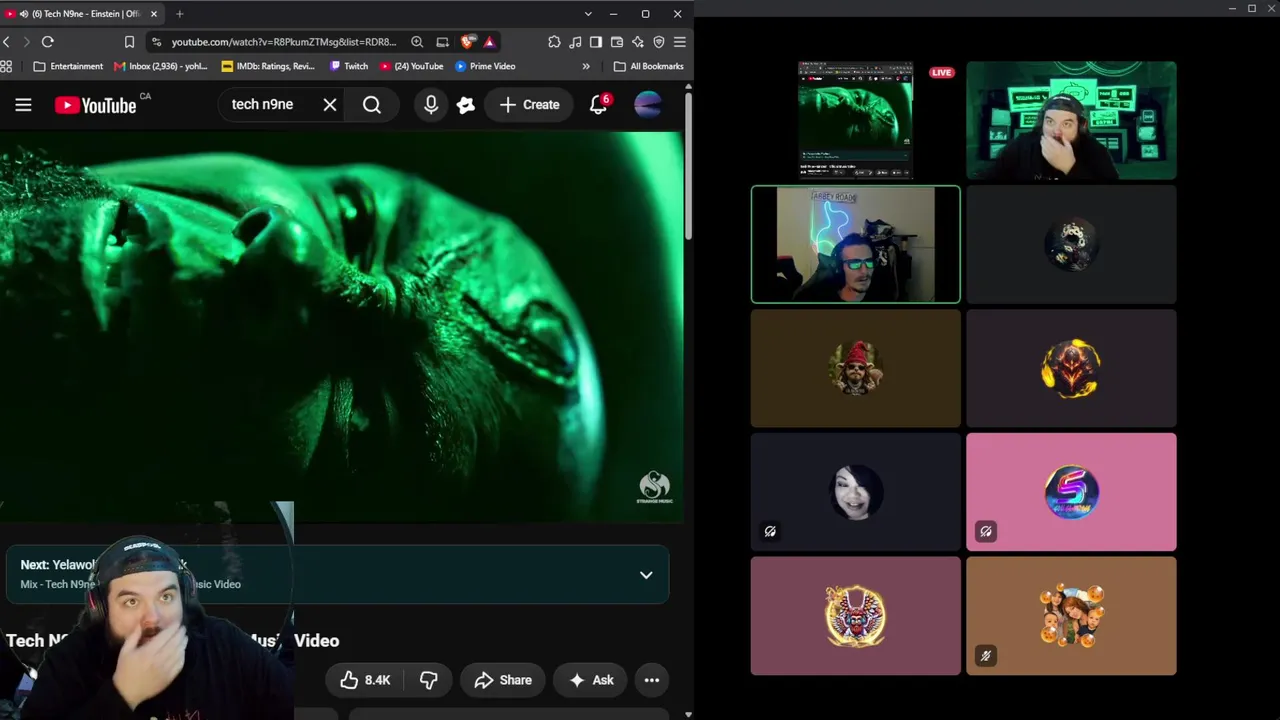Open the more actions ellipsis menu
The width and height of the screenshot is (1280, 720).
[652, 680]
